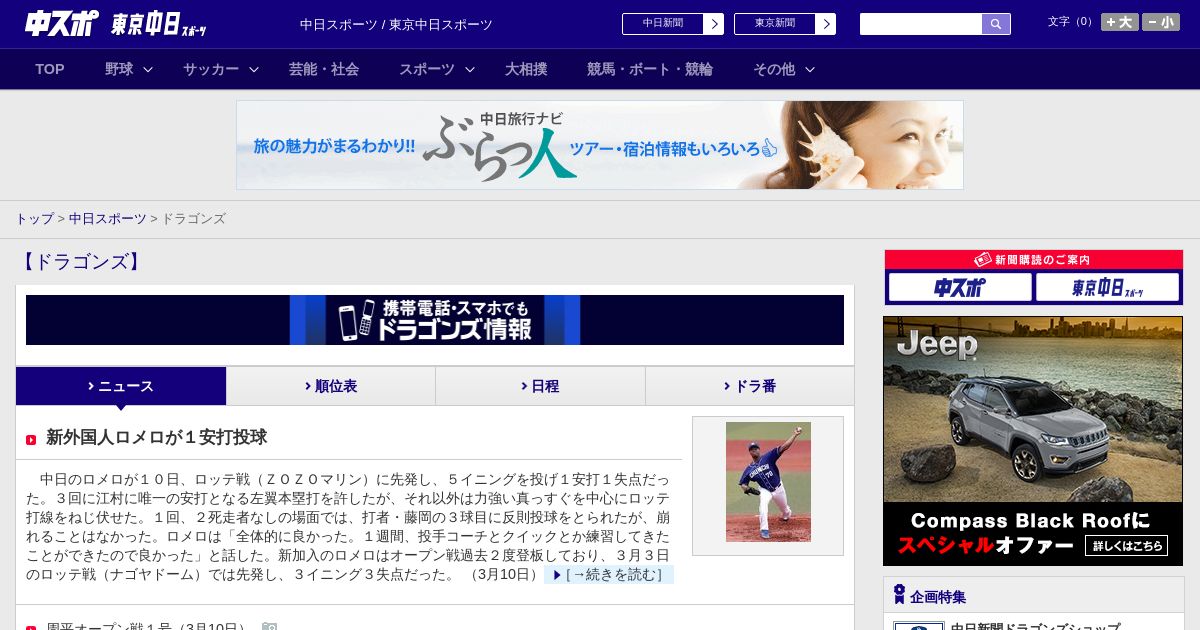The width and height of the screenshot is (1200, 630).
Task: Open the Jeep Compass advertisement image
Action: [x=1033, y=441]
